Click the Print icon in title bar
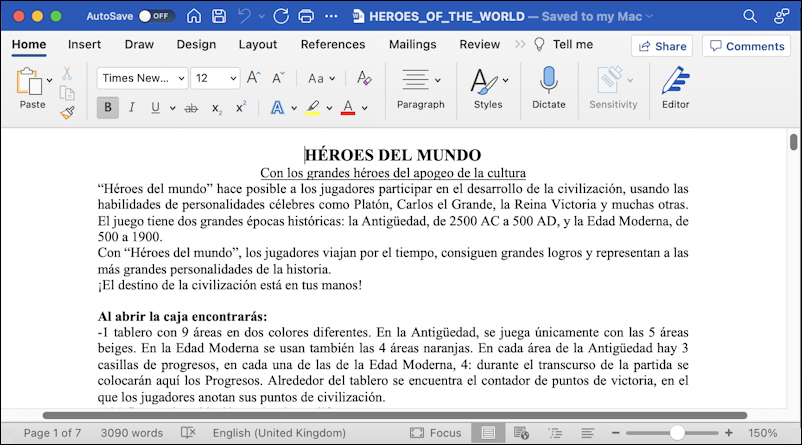 (308, 17)
